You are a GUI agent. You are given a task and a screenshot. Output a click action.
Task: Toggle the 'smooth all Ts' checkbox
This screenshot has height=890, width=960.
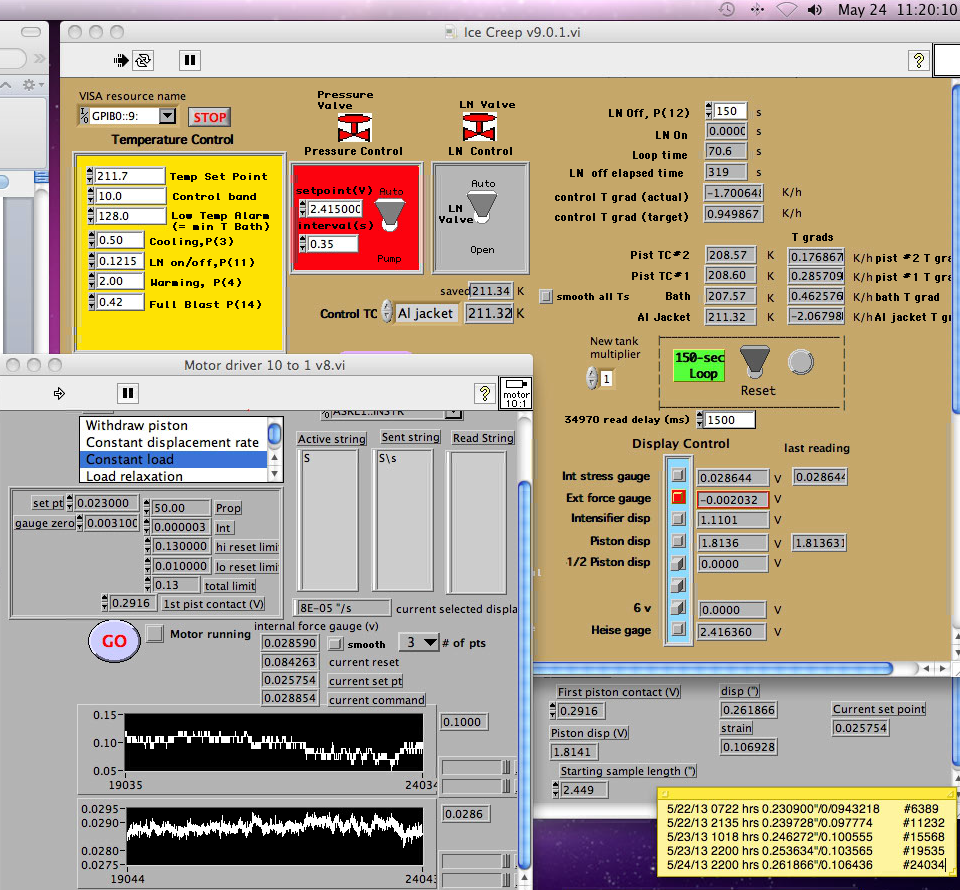tap(546, 296)
